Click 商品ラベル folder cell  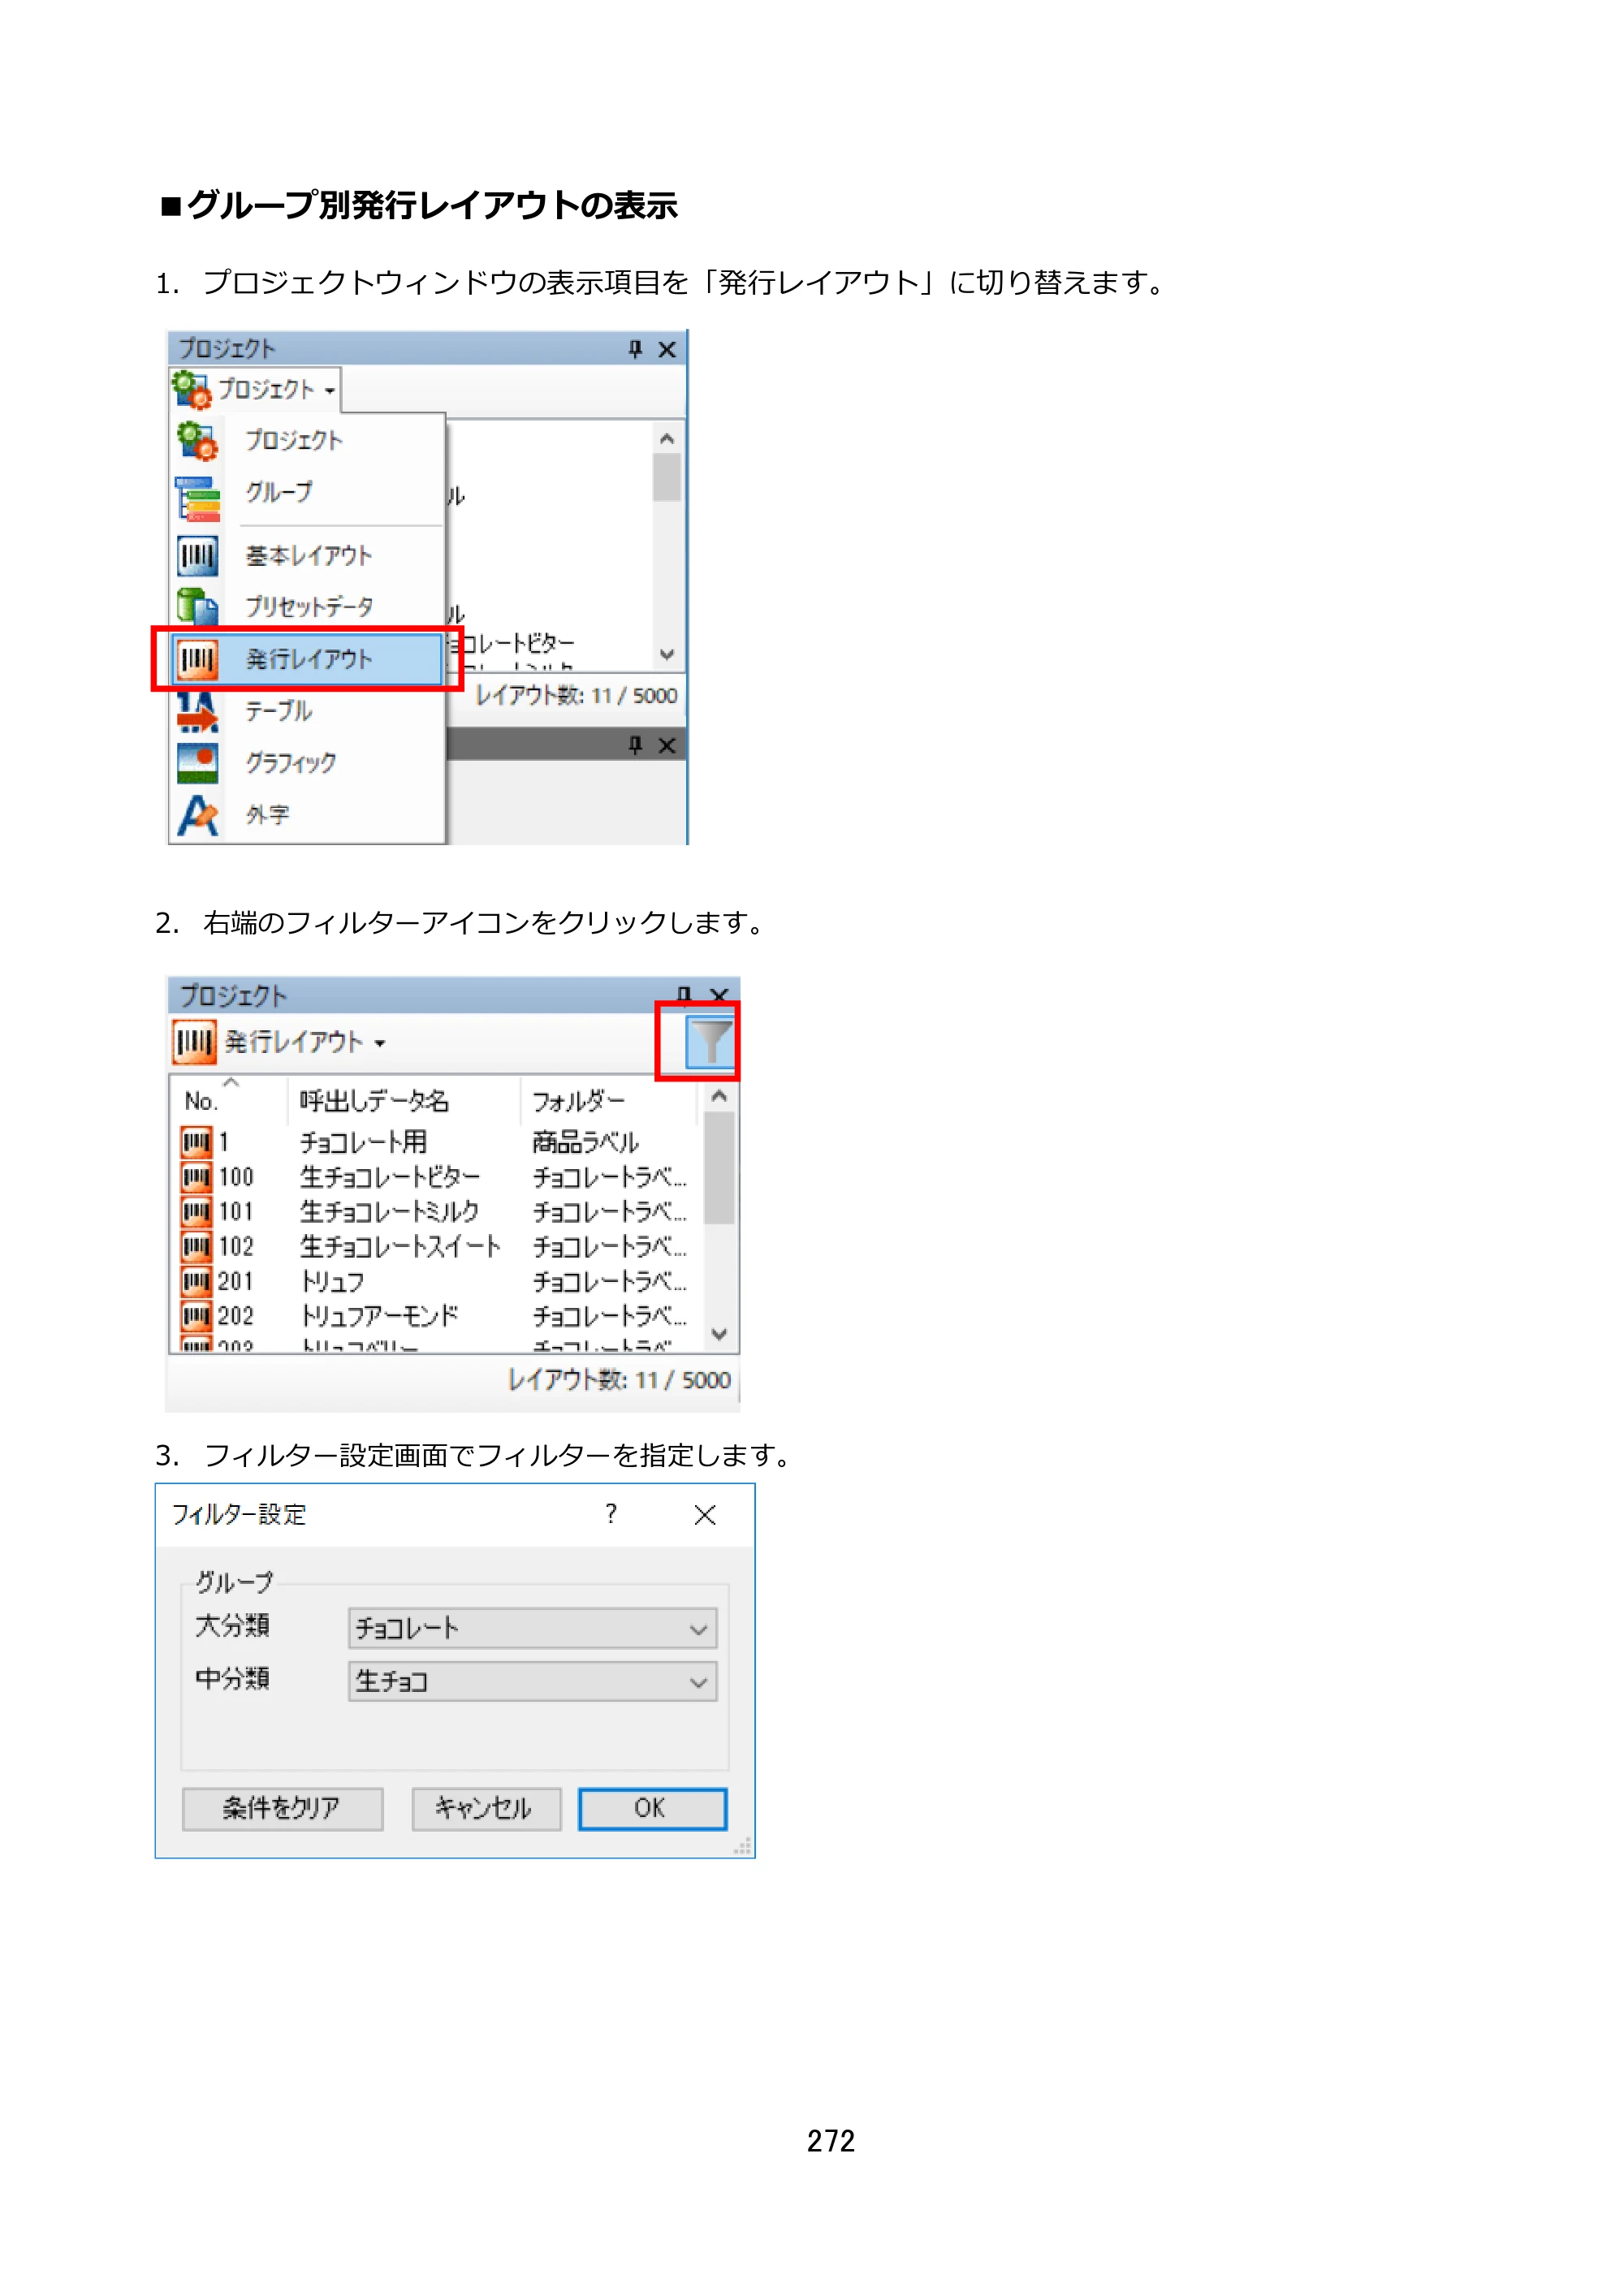(x=586, y=1141)
